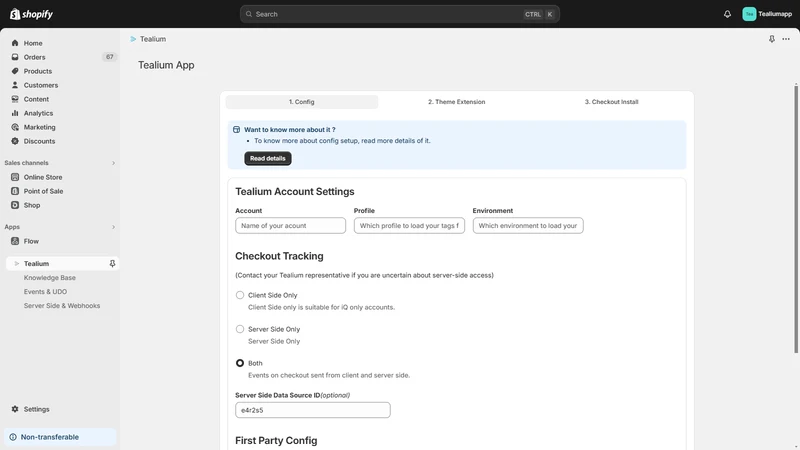
Task: Click the Products tag icon
Action: pos(15,71)
